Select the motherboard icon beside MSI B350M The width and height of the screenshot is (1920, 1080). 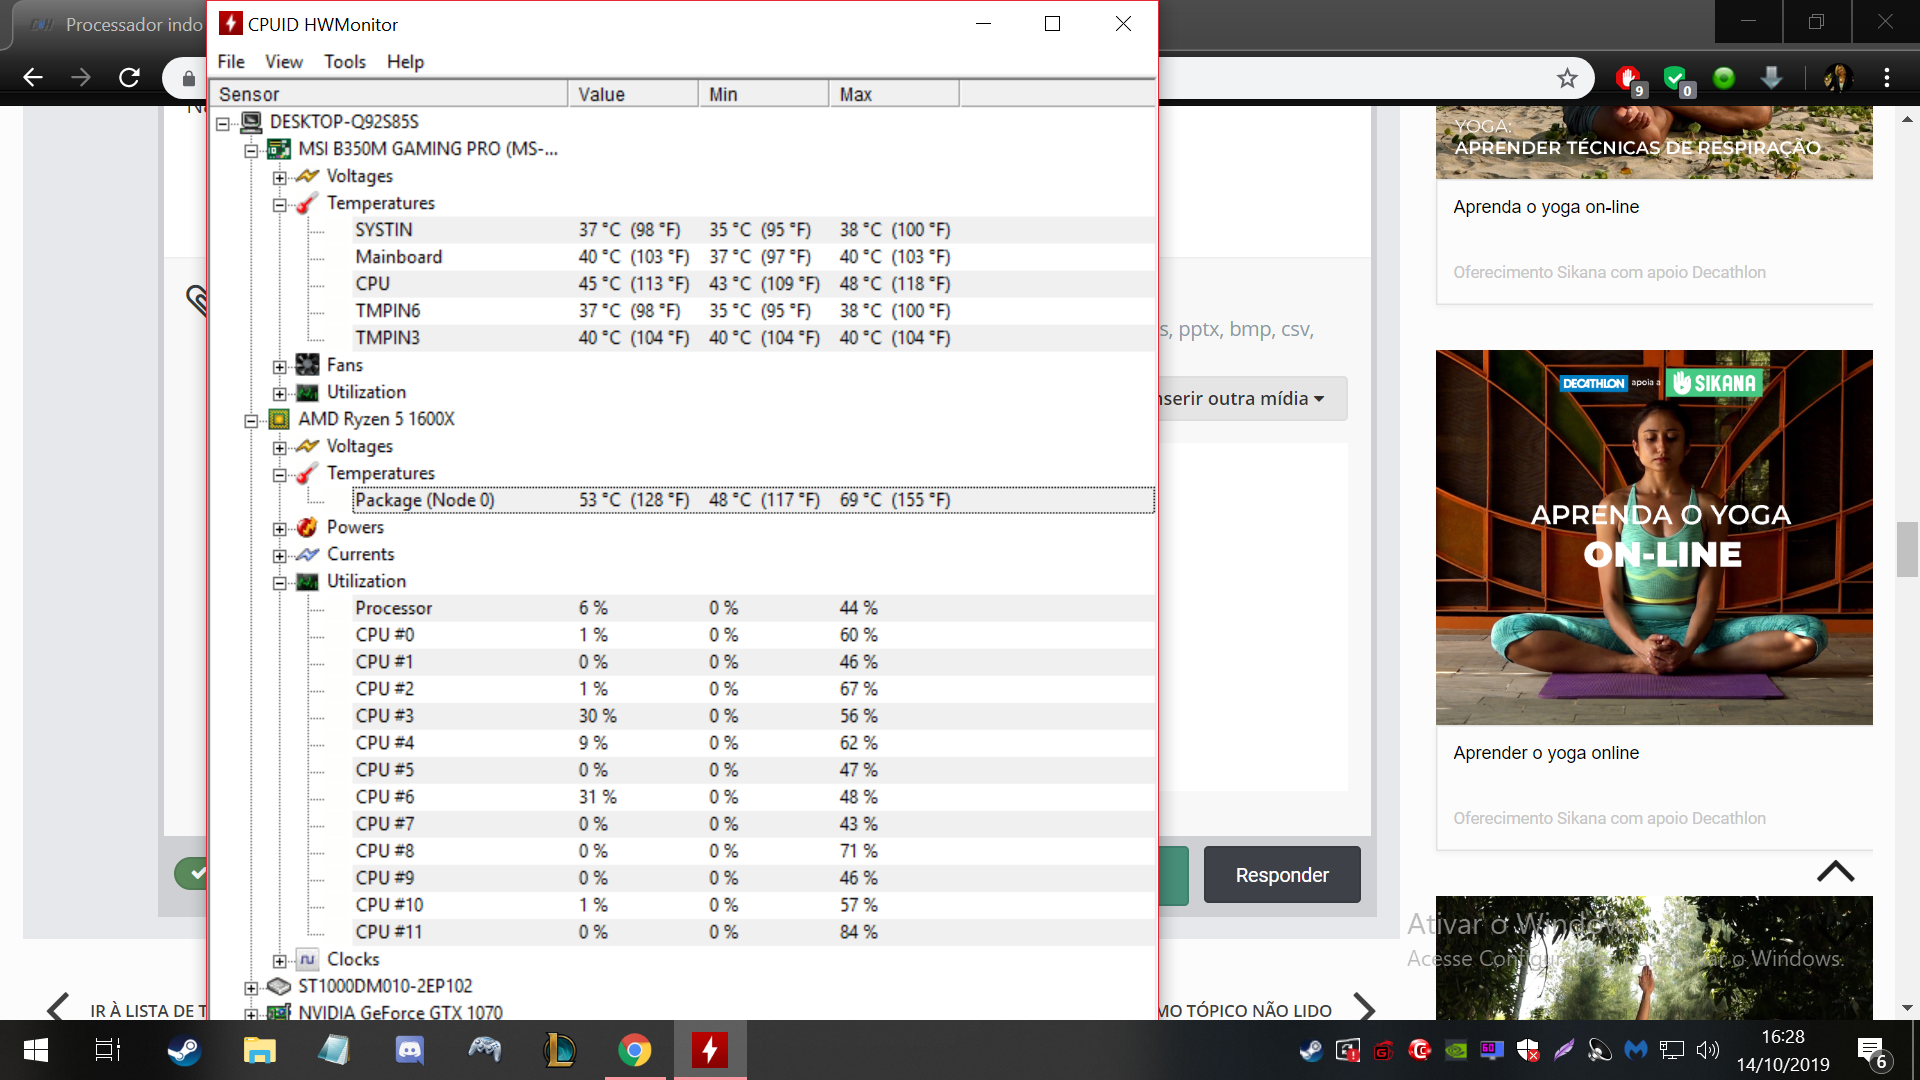coord(279,149)
